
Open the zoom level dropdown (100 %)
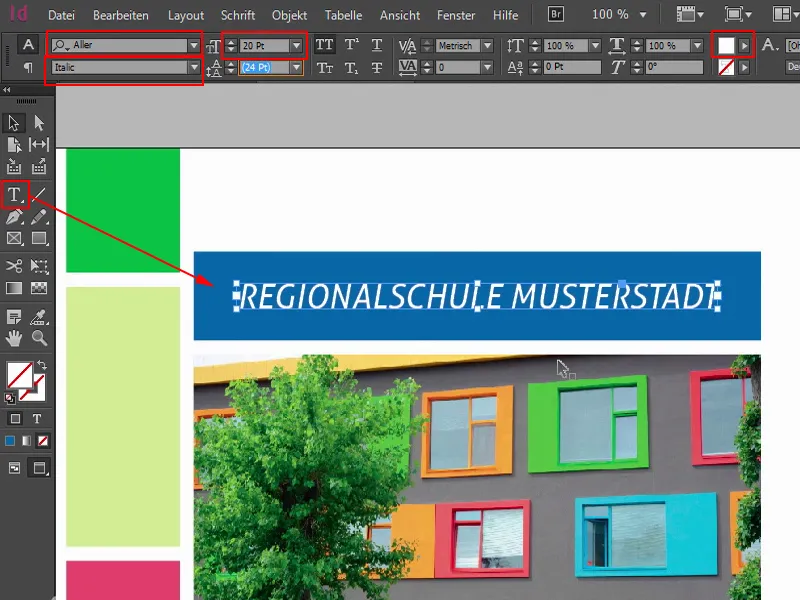click(643, 15)
